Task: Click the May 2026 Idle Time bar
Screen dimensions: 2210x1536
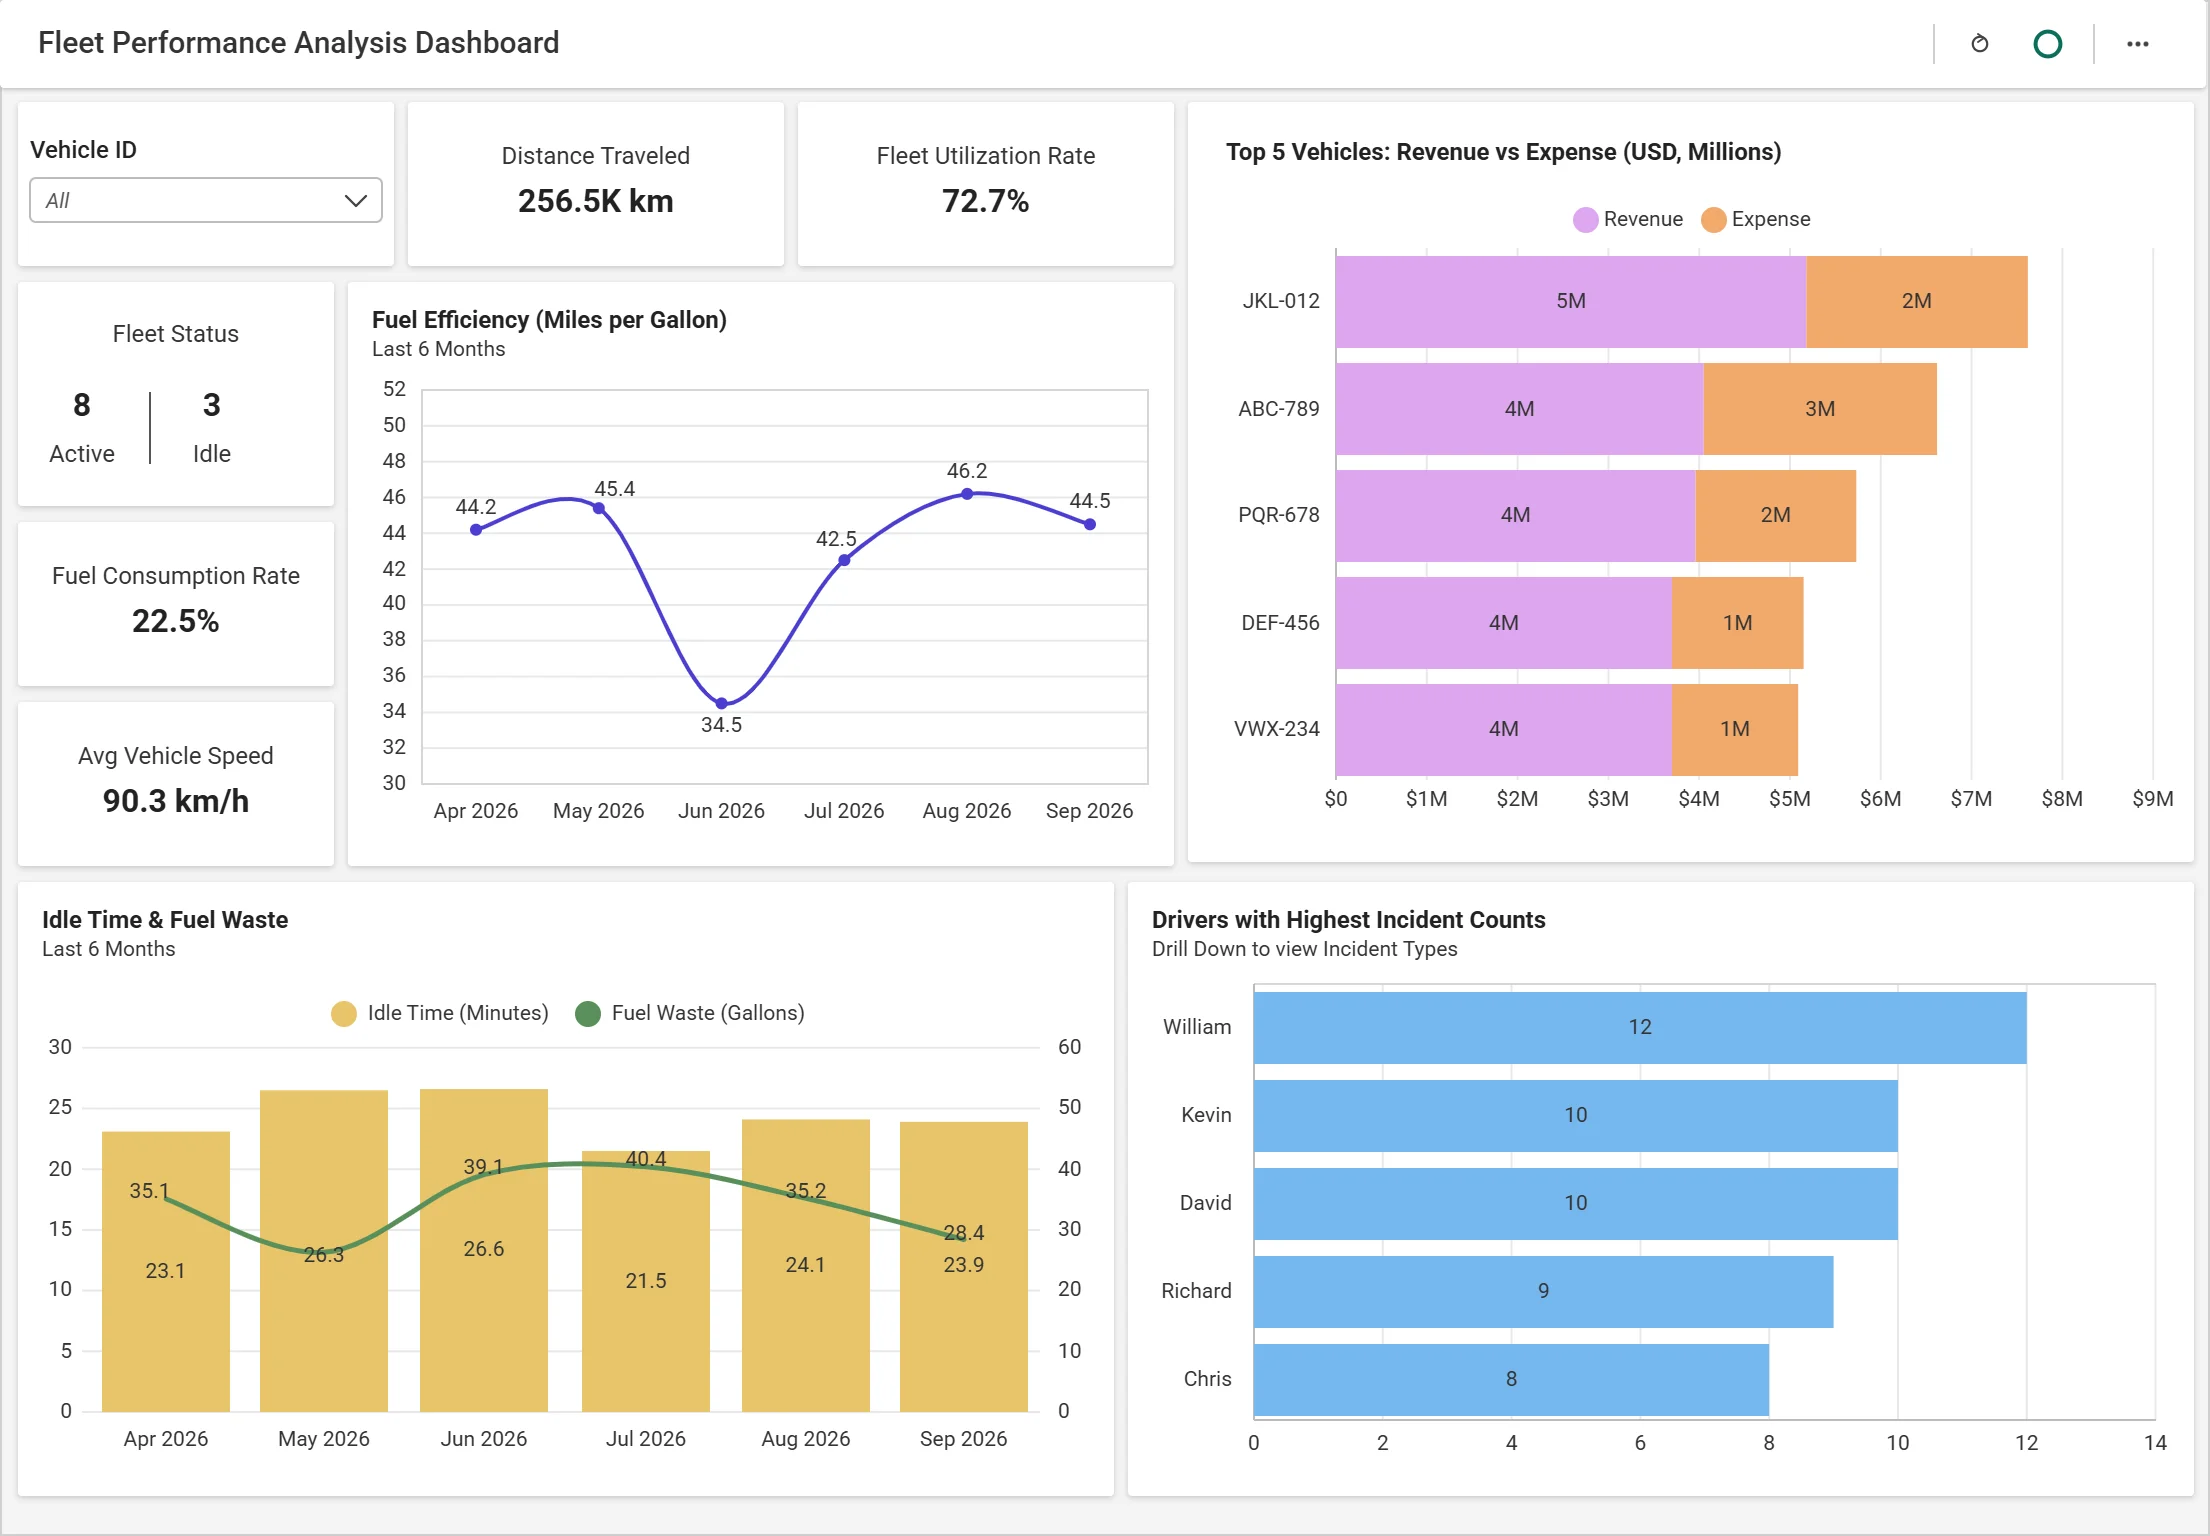Action: tap(324, 1251)
